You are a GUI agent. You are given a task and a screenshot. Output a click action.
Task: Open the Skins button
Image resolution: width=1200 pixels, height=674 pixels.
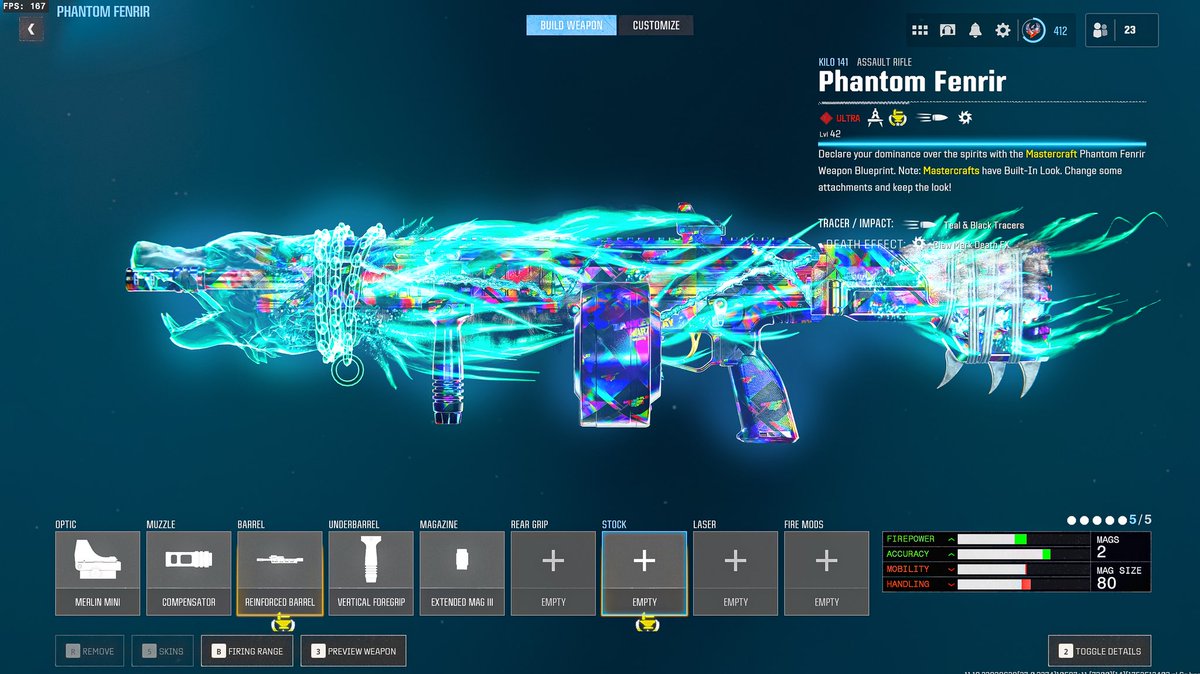tap(163, 651)
